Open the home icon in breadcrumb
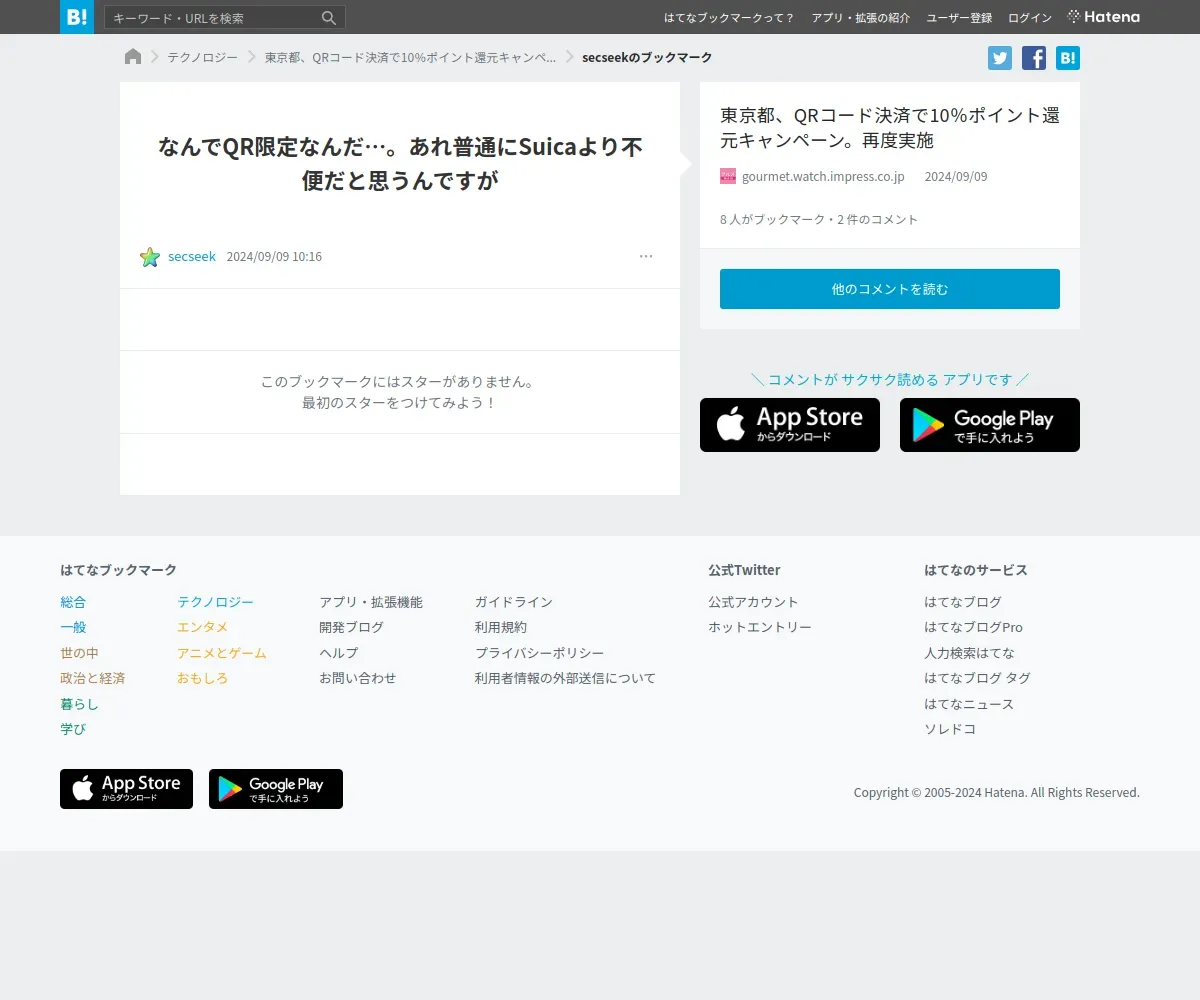1200x1000 pixels. pos(133,57)
